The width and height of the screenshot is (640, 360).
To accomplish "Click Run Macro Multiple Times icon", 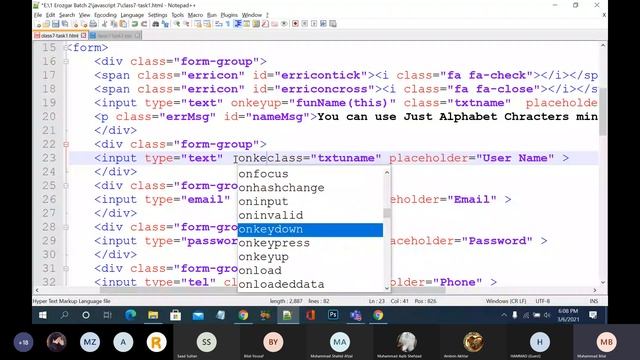I will (x=324, y=24).
